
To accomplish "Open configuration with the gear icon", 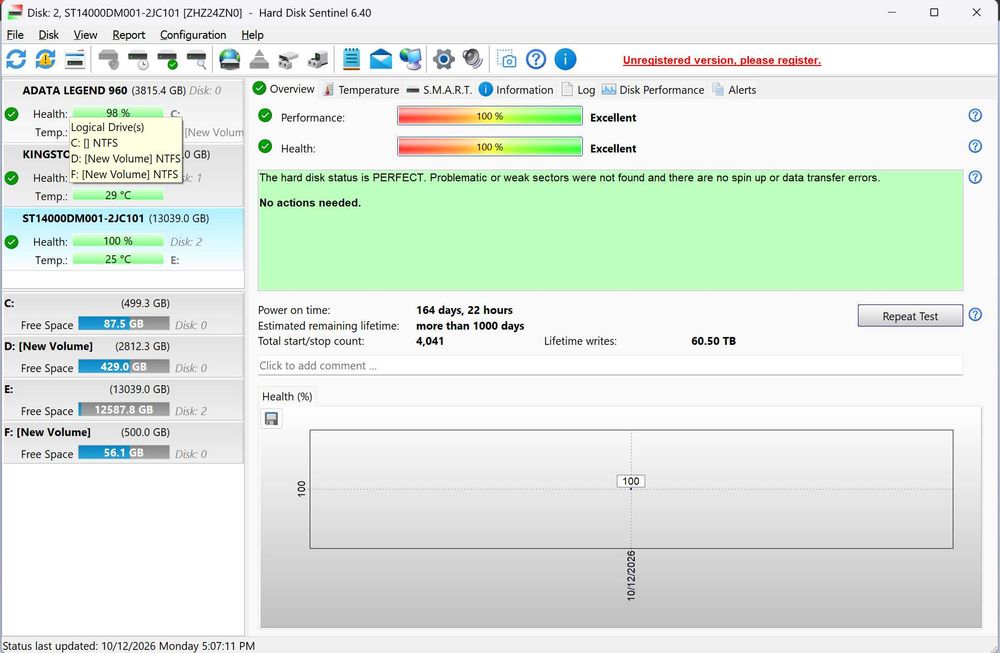I will pos(443,59).
